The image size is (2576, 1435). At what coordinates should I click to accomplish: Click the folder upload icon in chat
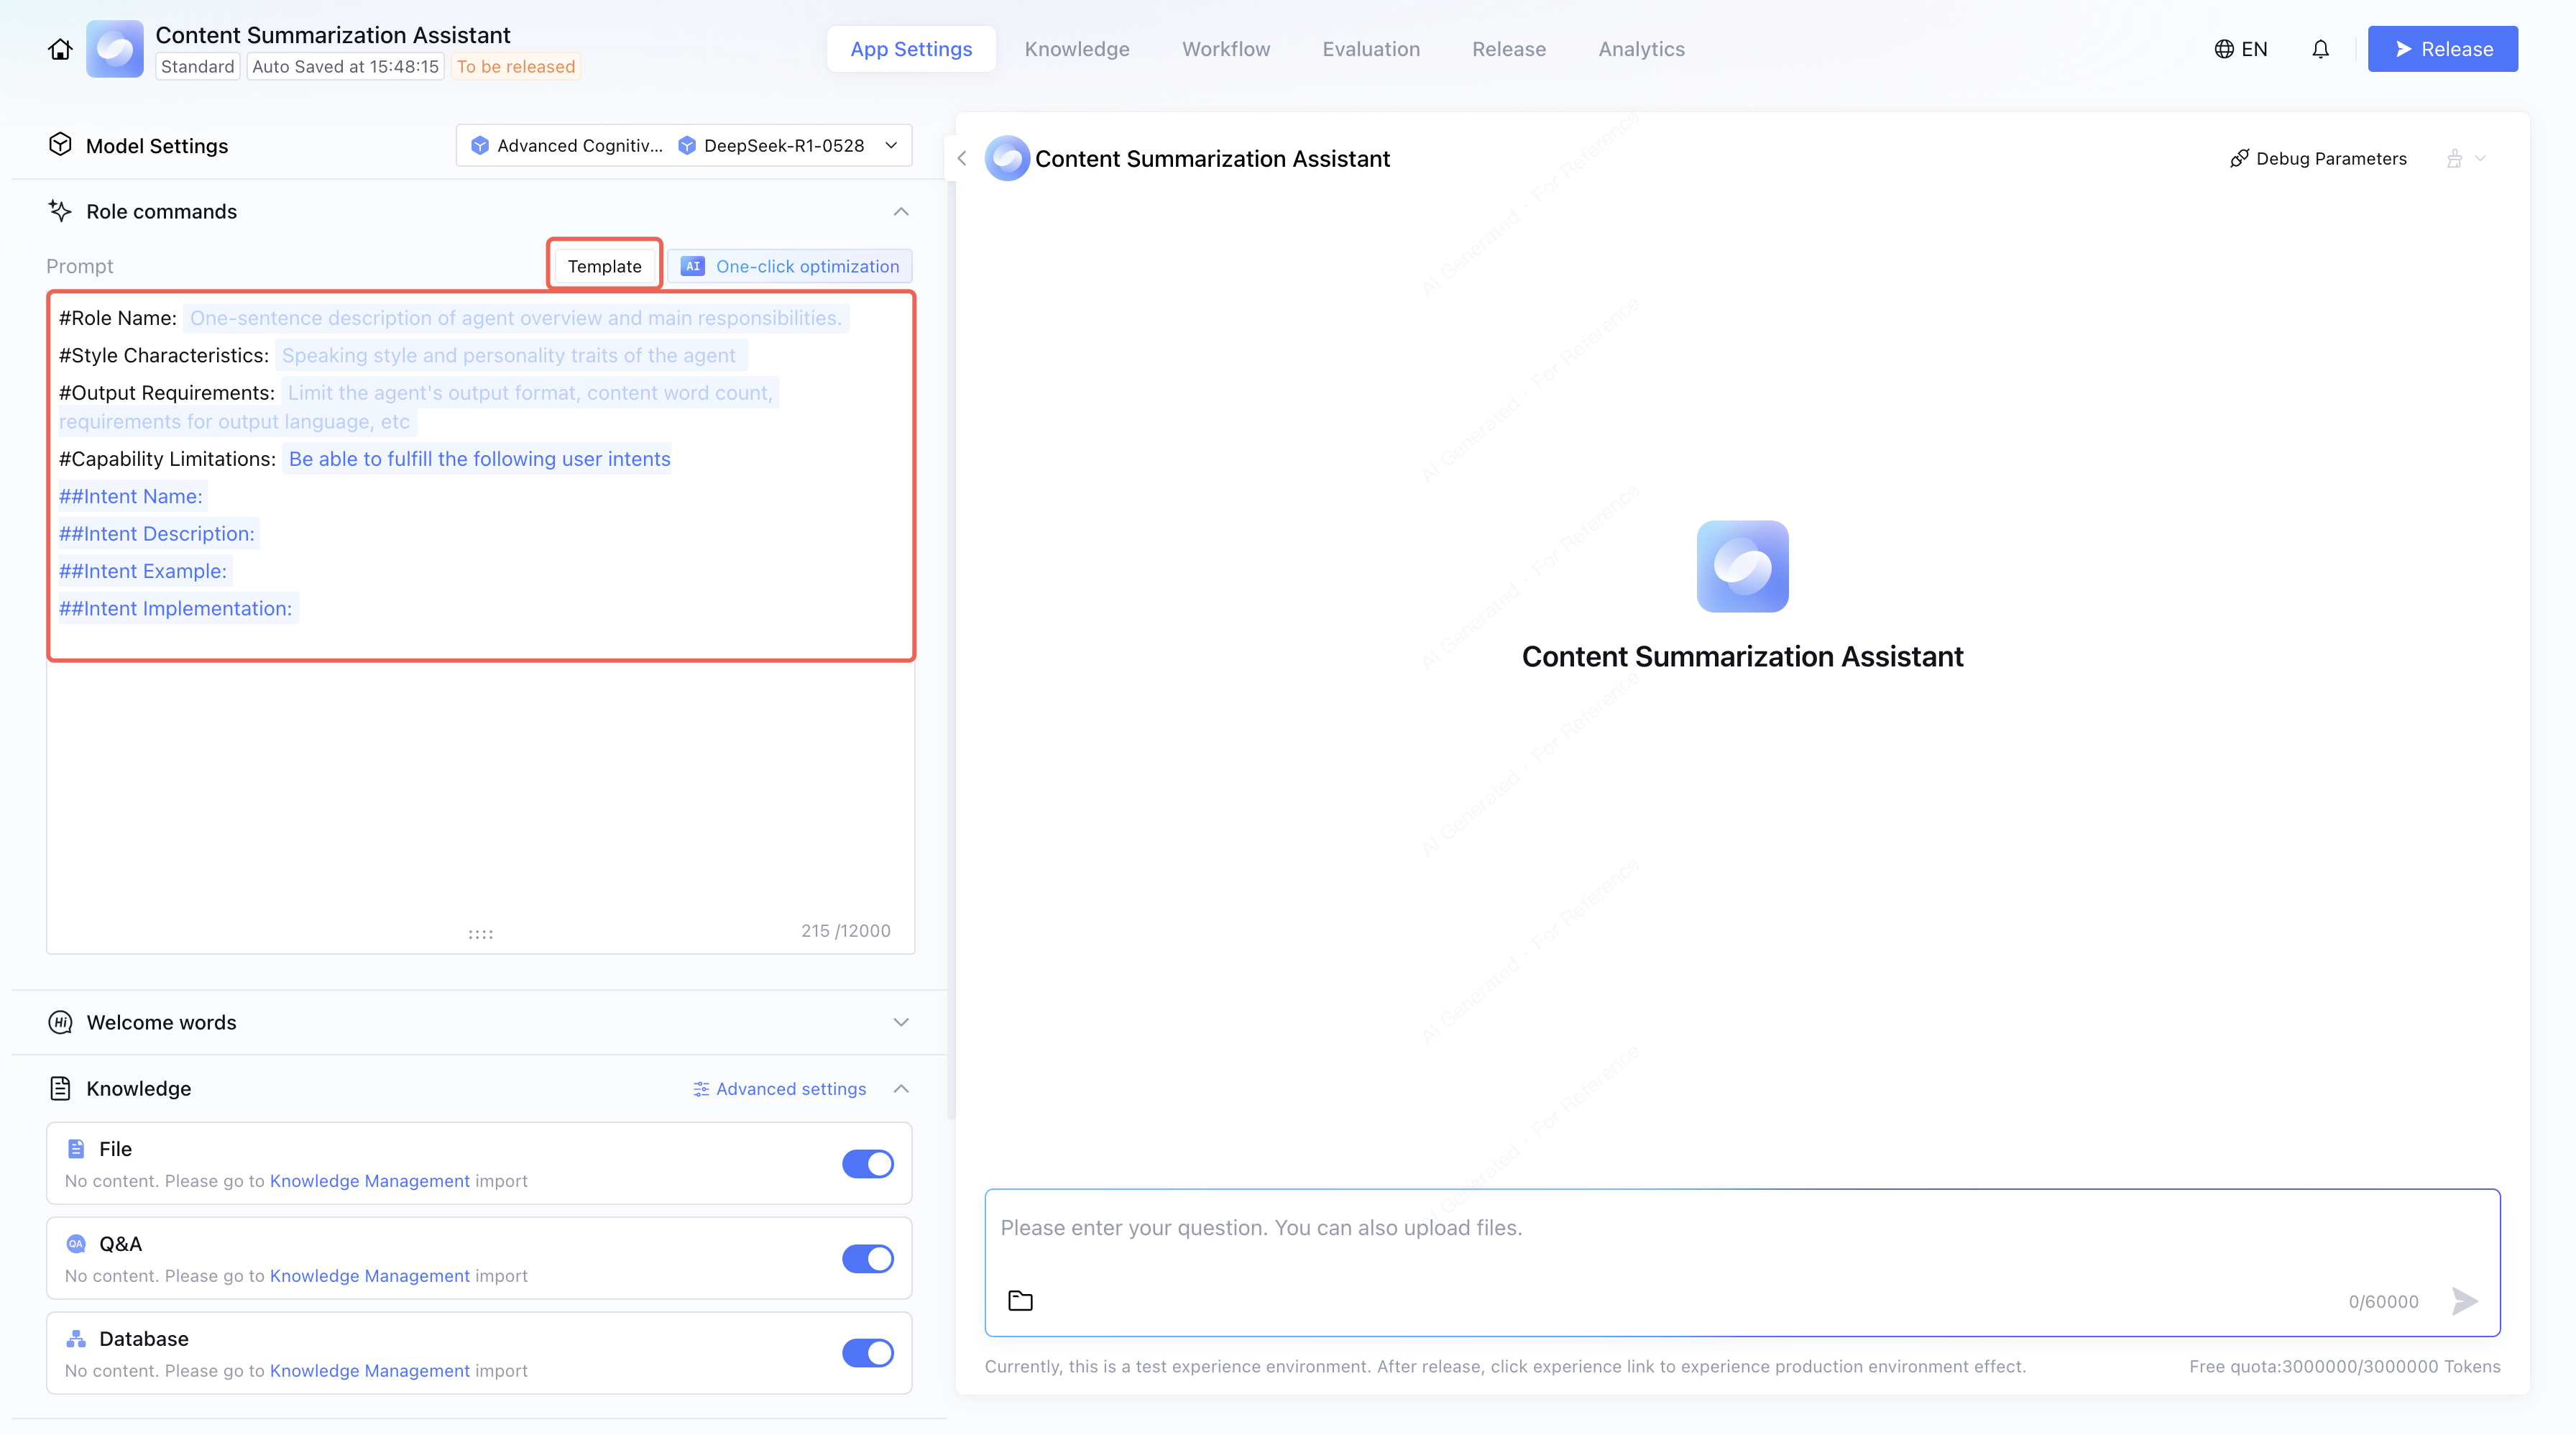1020,1301
